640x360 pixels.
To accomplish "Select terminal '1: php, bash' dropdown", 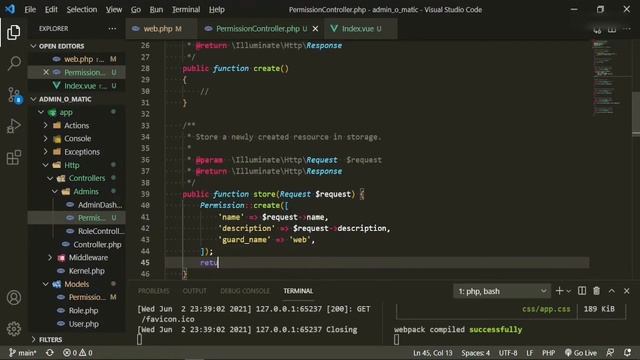I will (502, 291).
